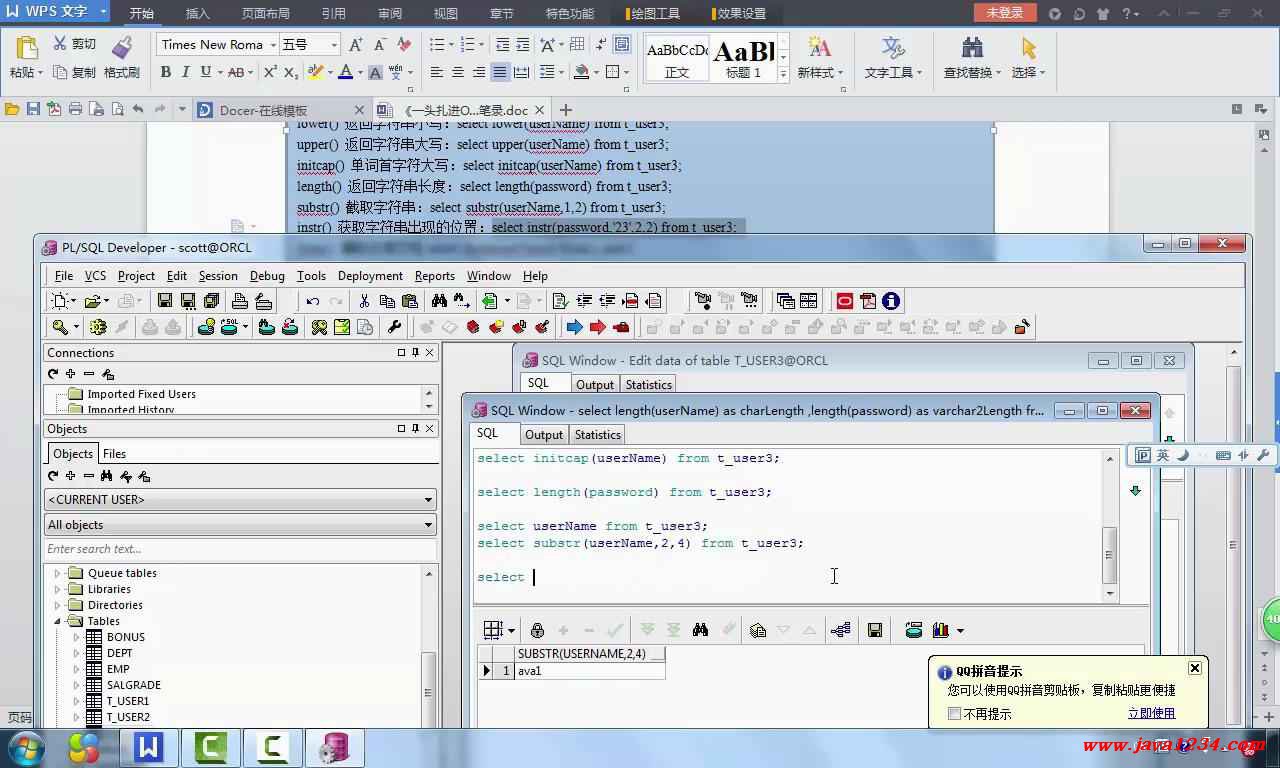1280x768 pixels.
Task: Expand the BONUS table node
Action: tap(76, 637)
